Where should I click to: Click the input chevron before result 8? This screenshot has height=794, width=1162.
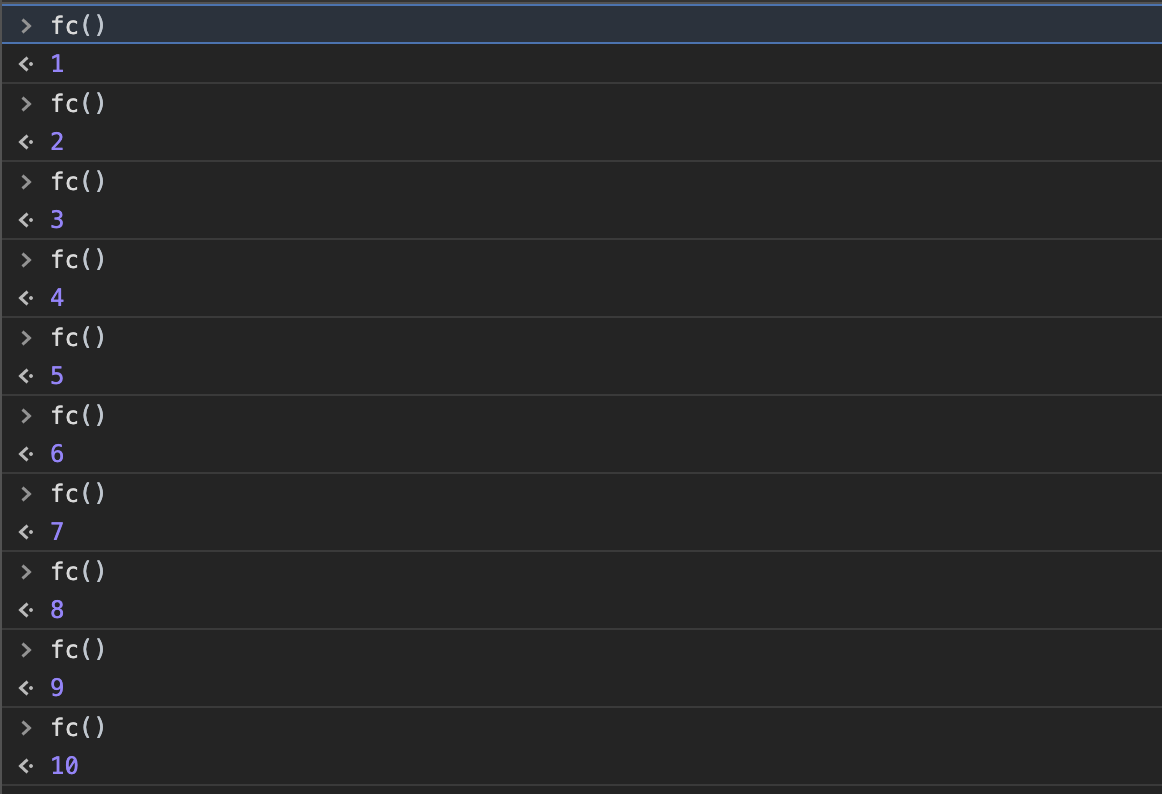pyautogui.click(x=26, y=572)
